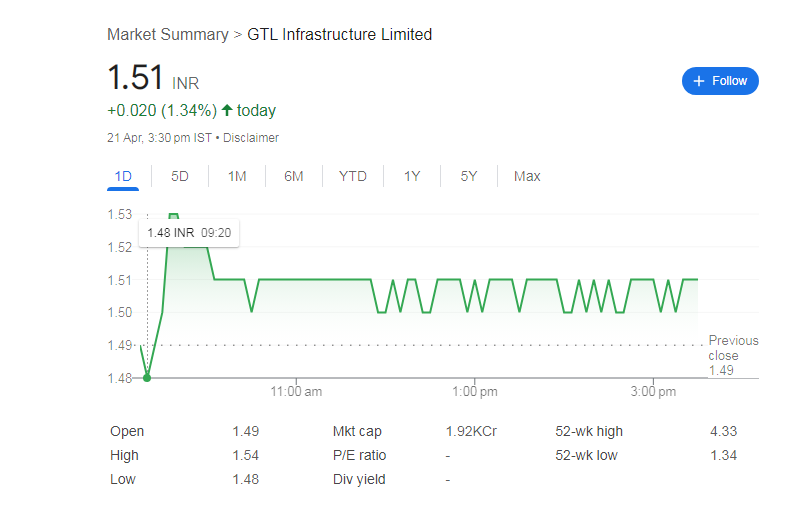805x510 pixels.
Task: Open the 6M chart range
Action: coord(293,177)
